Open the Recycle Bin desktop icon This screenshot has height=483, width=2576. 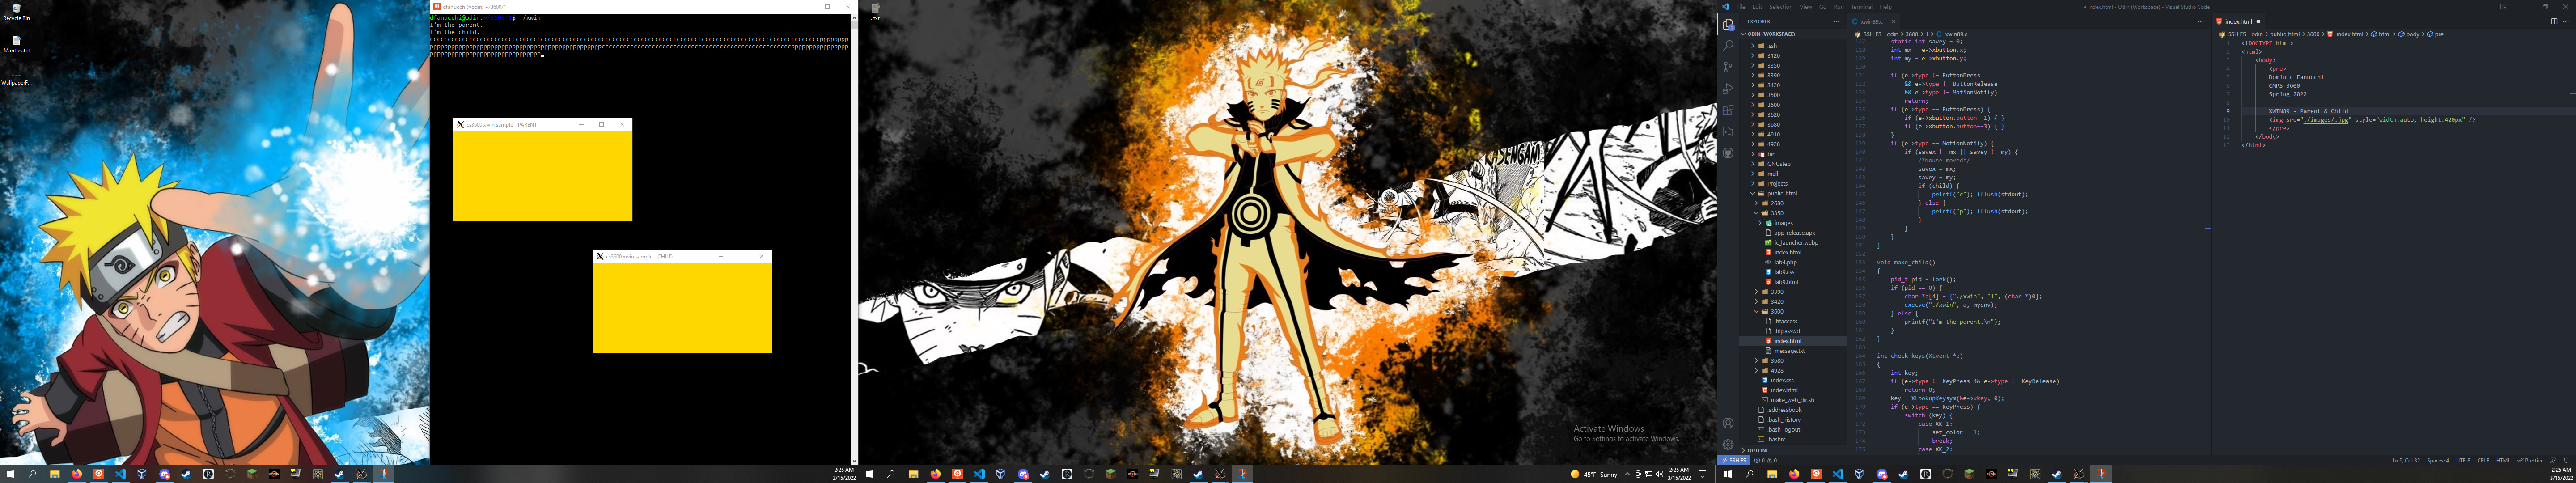tap(16, 12)
